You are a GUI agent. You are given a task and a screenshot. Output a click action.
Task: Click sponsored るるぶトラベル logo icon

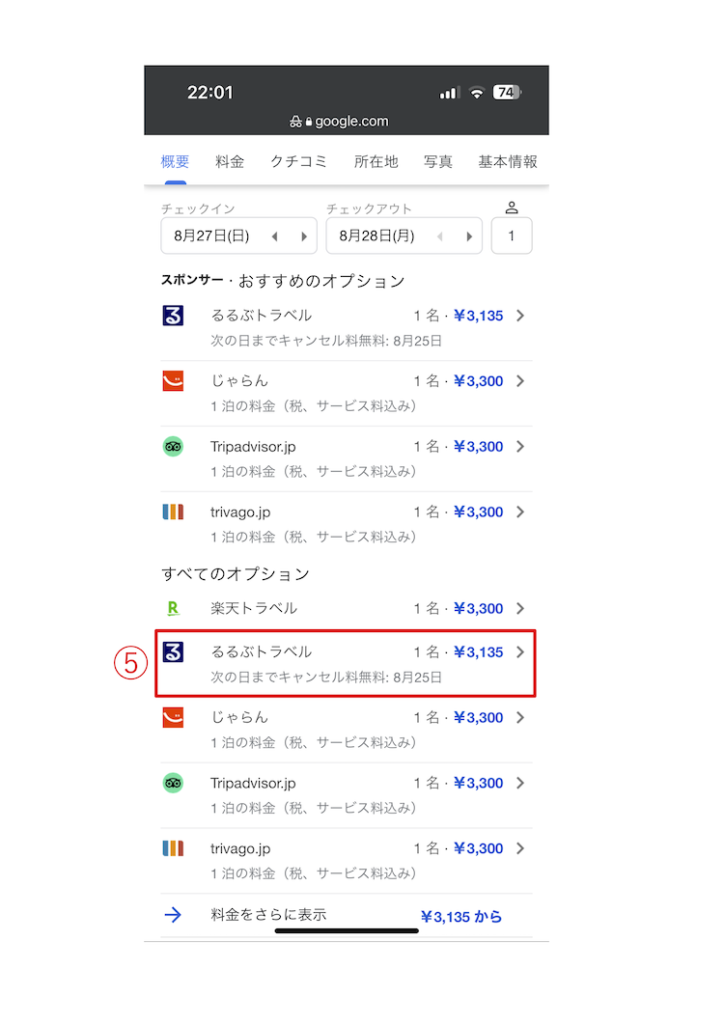tap(173, 315)
